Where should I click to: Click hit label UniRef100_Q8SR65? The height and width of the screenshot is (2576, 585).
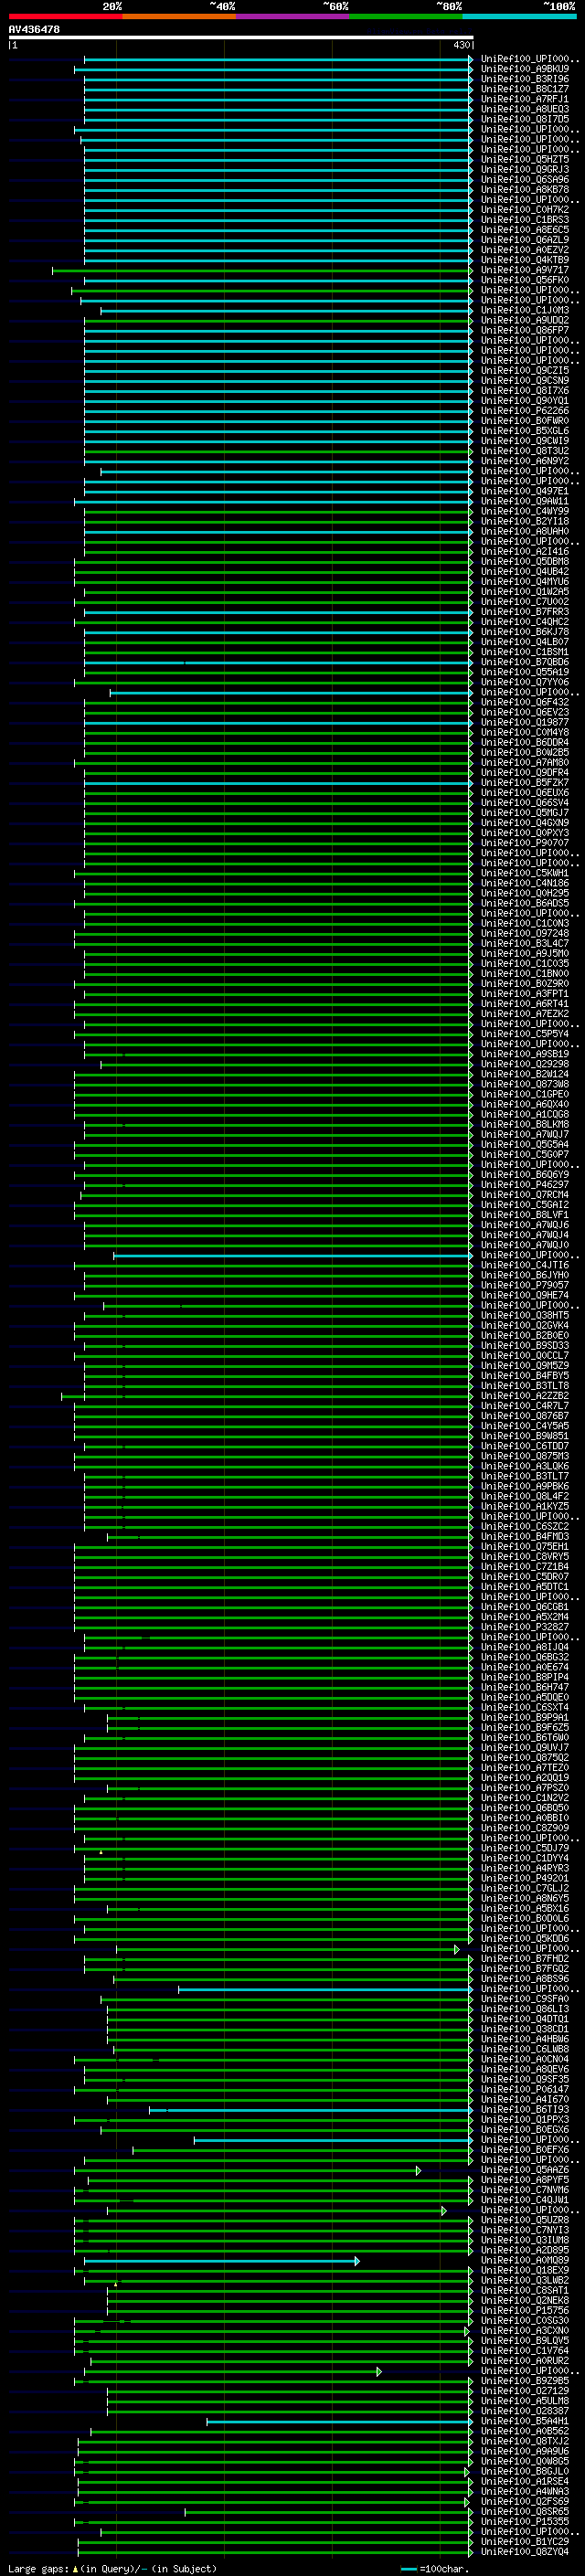pyautogui.click(x=525, y=2512)
